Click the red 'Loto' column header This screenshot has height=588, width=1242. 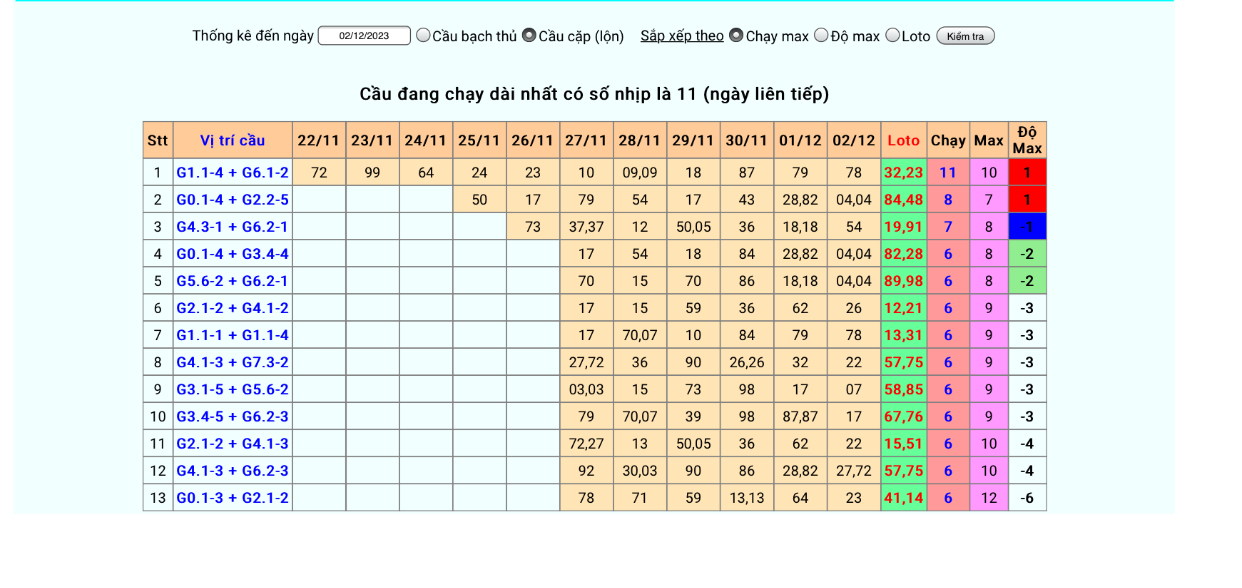[903, 141]
